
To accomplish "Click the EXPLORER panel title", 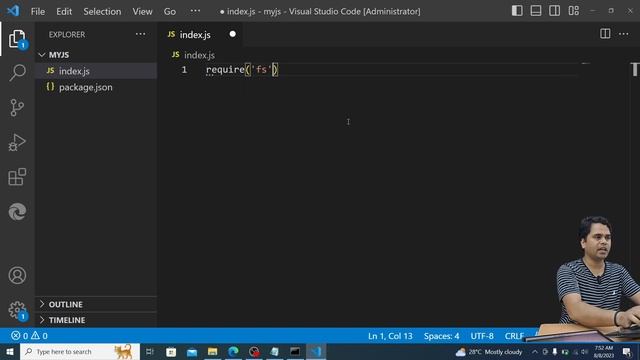I will [x=67, y=35].
